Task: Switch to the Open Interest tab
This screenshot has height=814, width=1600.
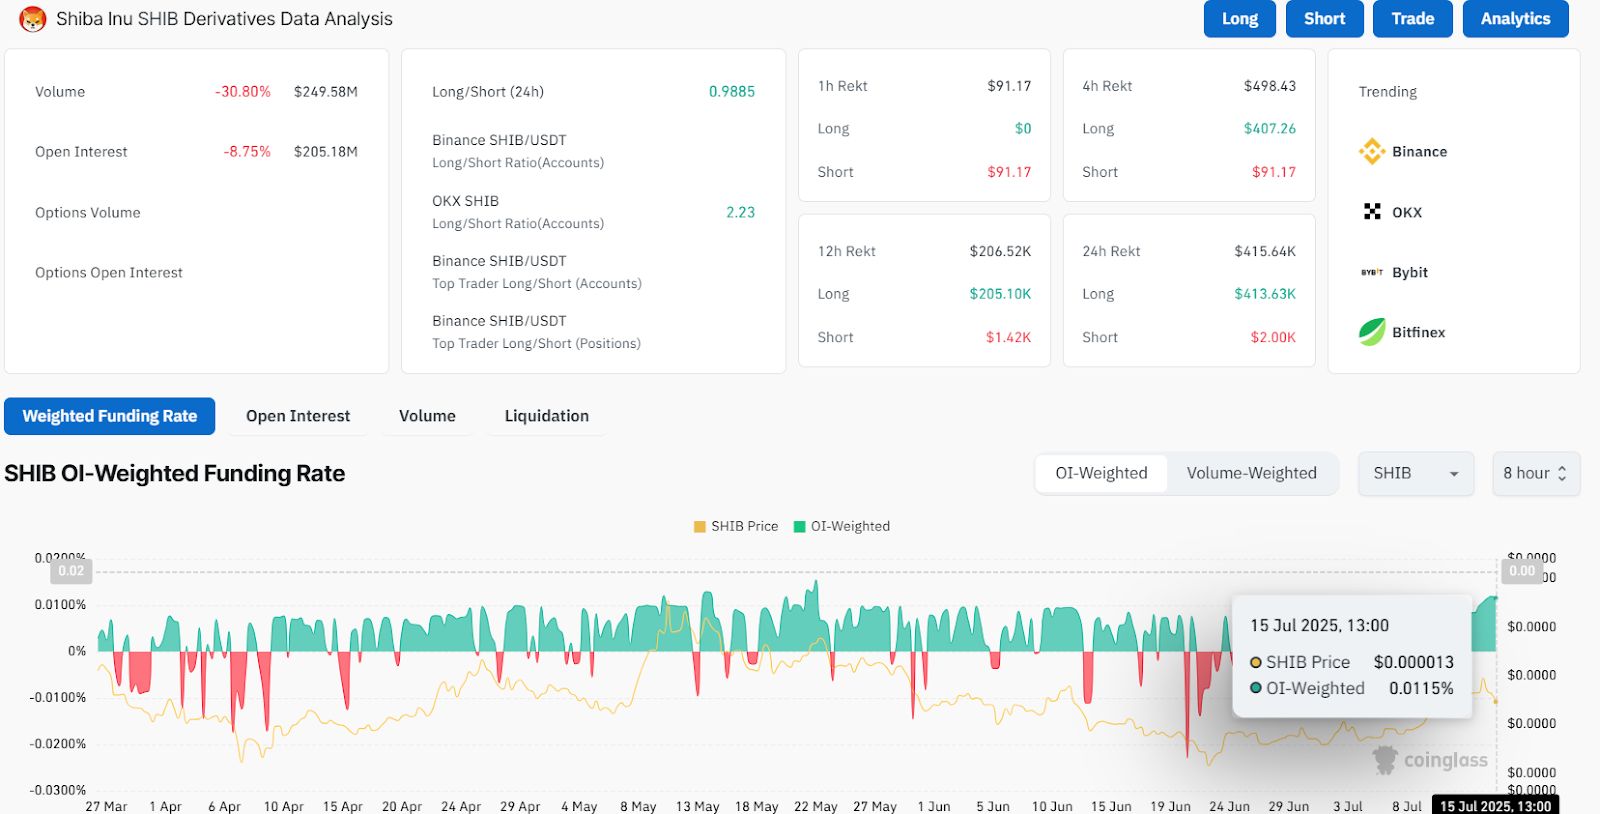Action: coord(298,416)
